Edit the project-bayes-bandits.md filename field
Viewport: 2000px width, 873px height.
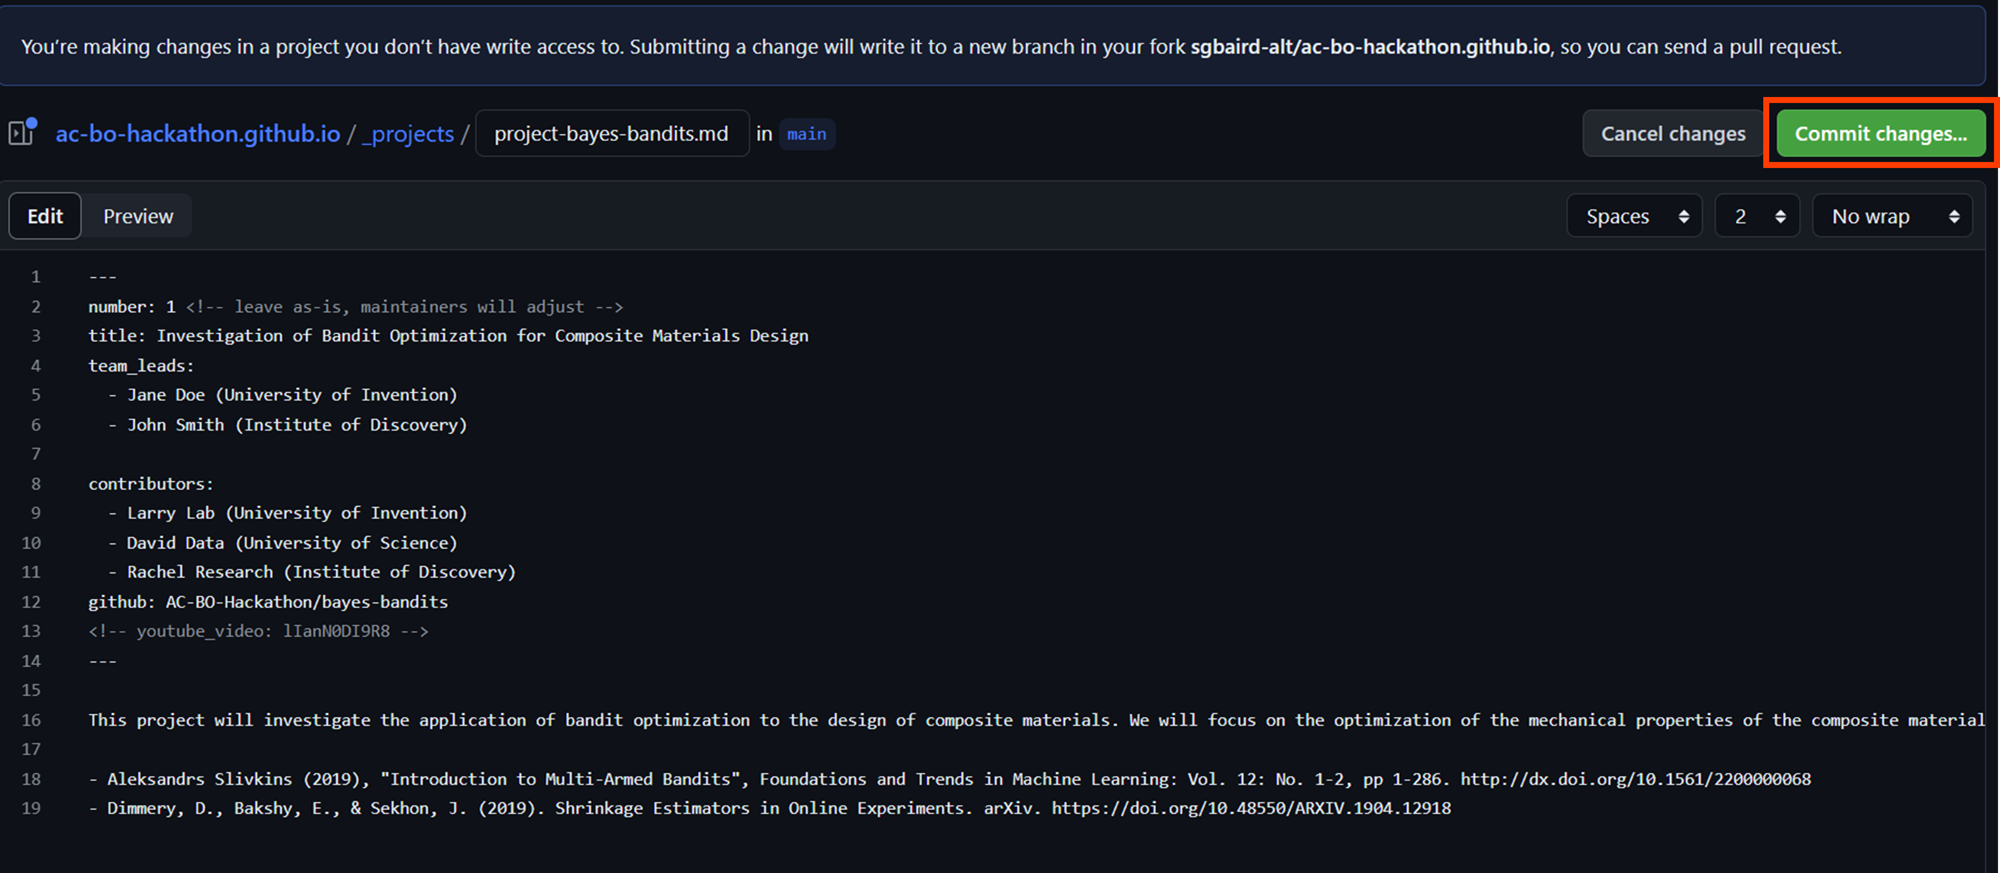(612, 134)
